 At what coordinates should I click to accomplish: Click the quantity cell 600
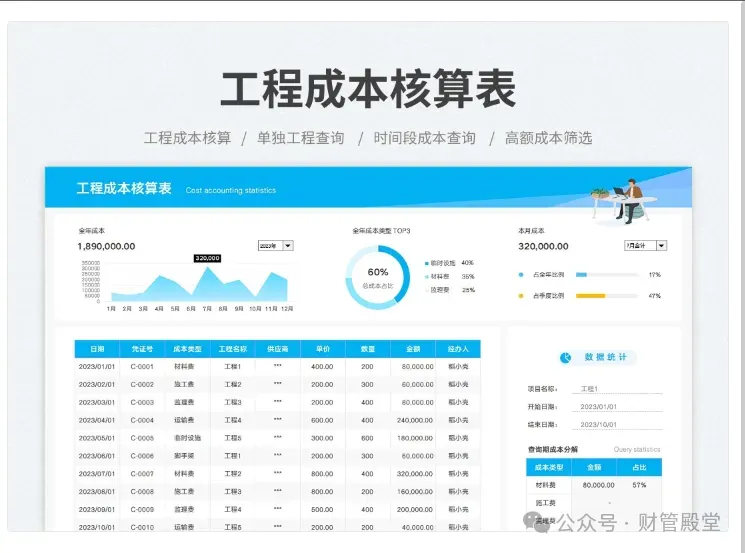click(x=367, y=438)
